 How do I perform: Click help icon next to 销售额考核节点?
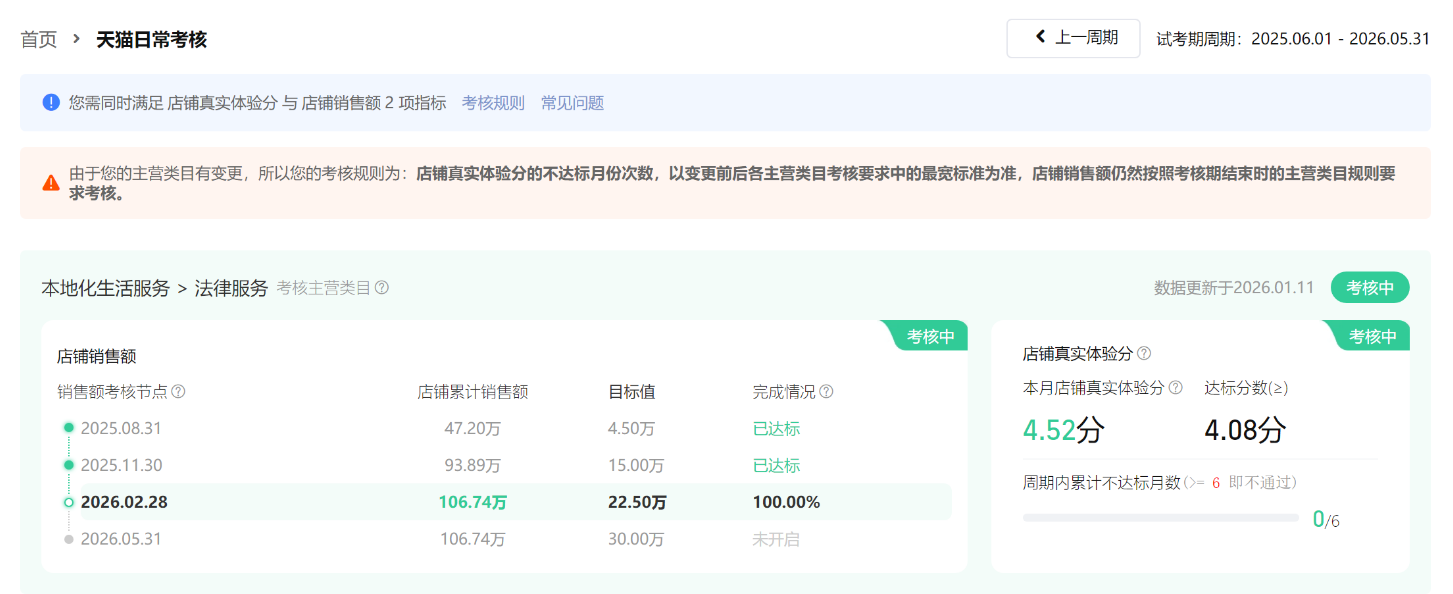[x=178, y=392]
